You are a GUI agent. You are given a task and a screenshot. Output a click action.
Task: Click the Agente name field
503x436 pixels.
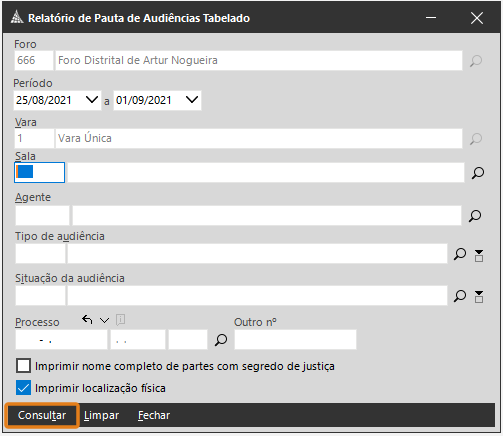pos(267,215)
